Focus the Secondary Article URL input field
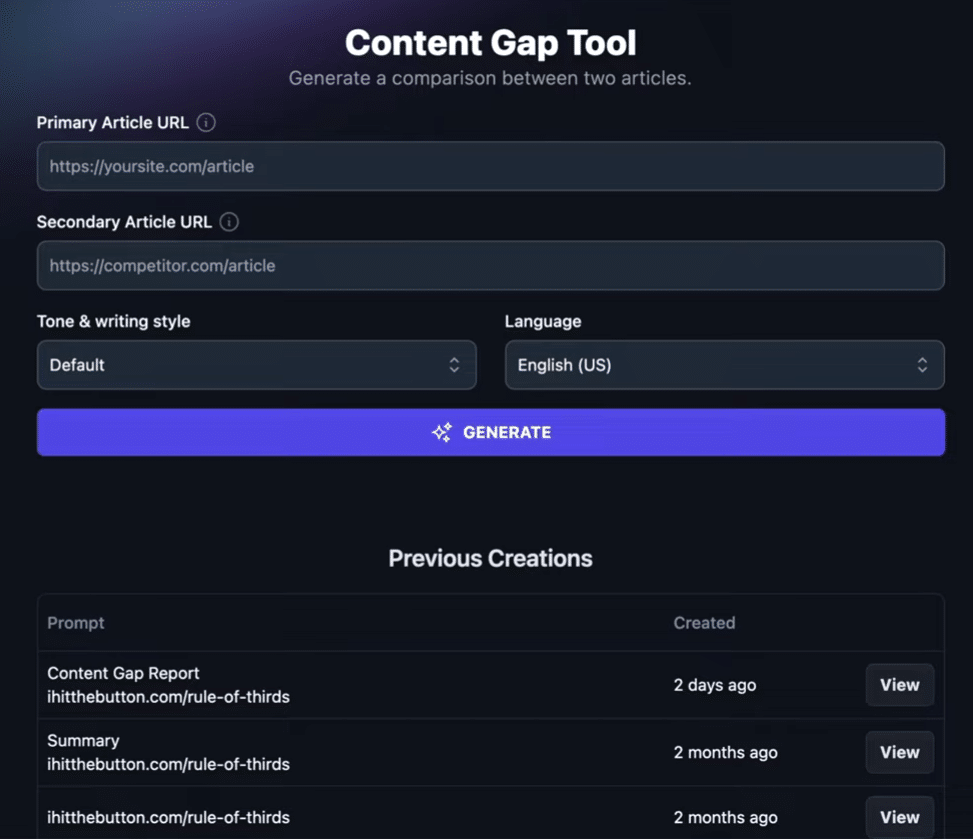Image resolution: width=973 pixels, height=839 pixels. [x=490, y=265]
